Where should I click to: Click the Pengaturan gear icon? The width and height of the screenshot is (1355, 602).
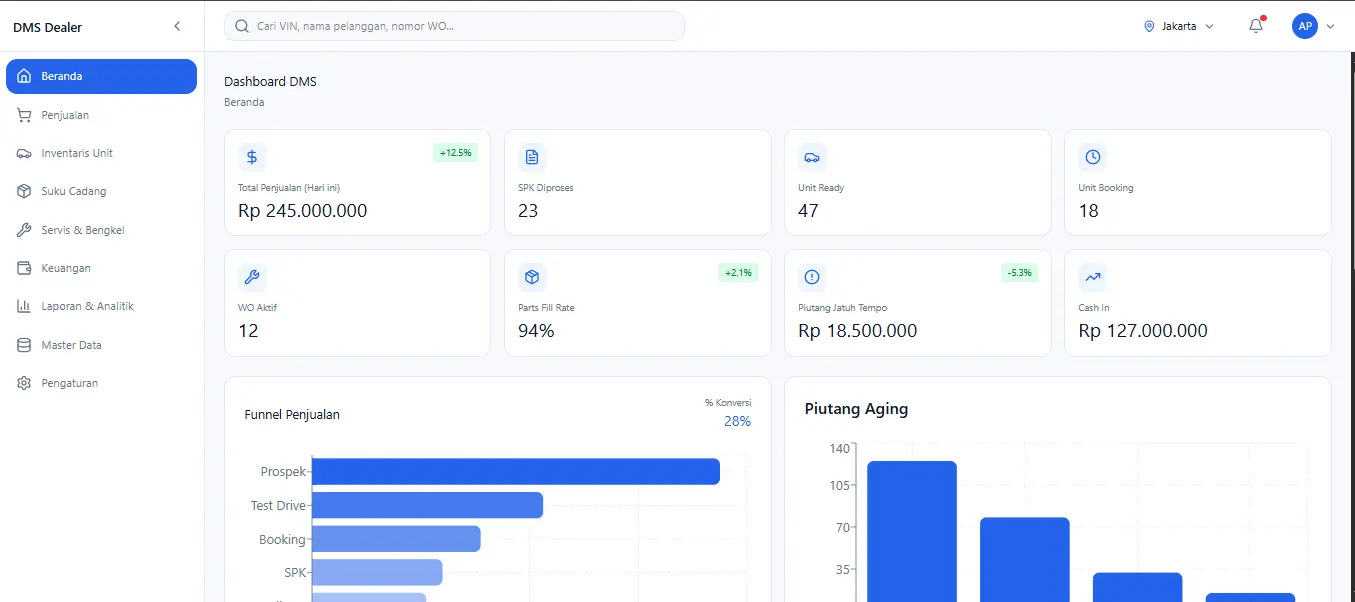pos(24,383)
